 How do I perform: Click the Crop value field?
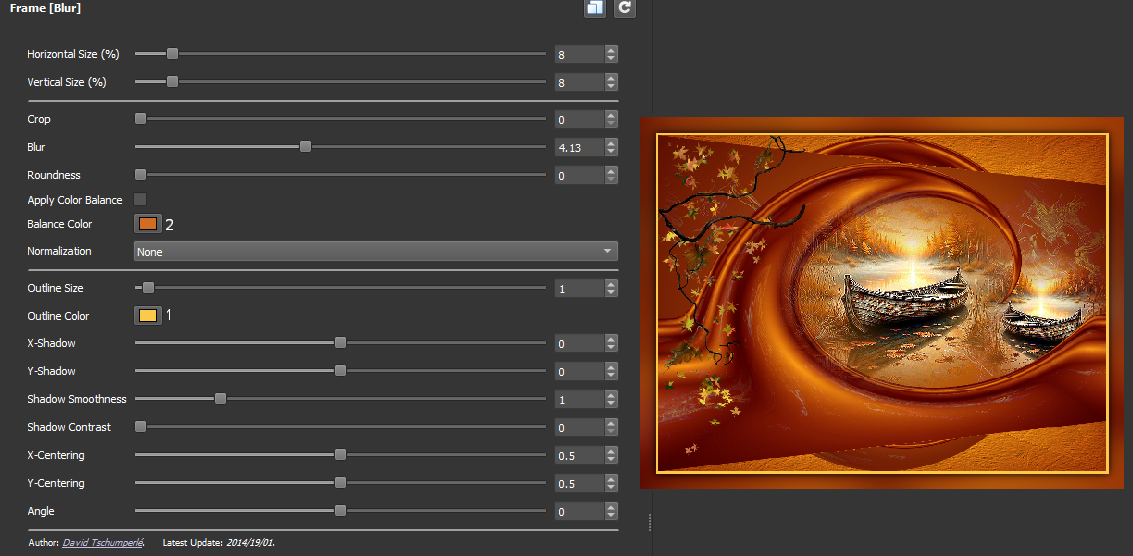pos(580,119)
